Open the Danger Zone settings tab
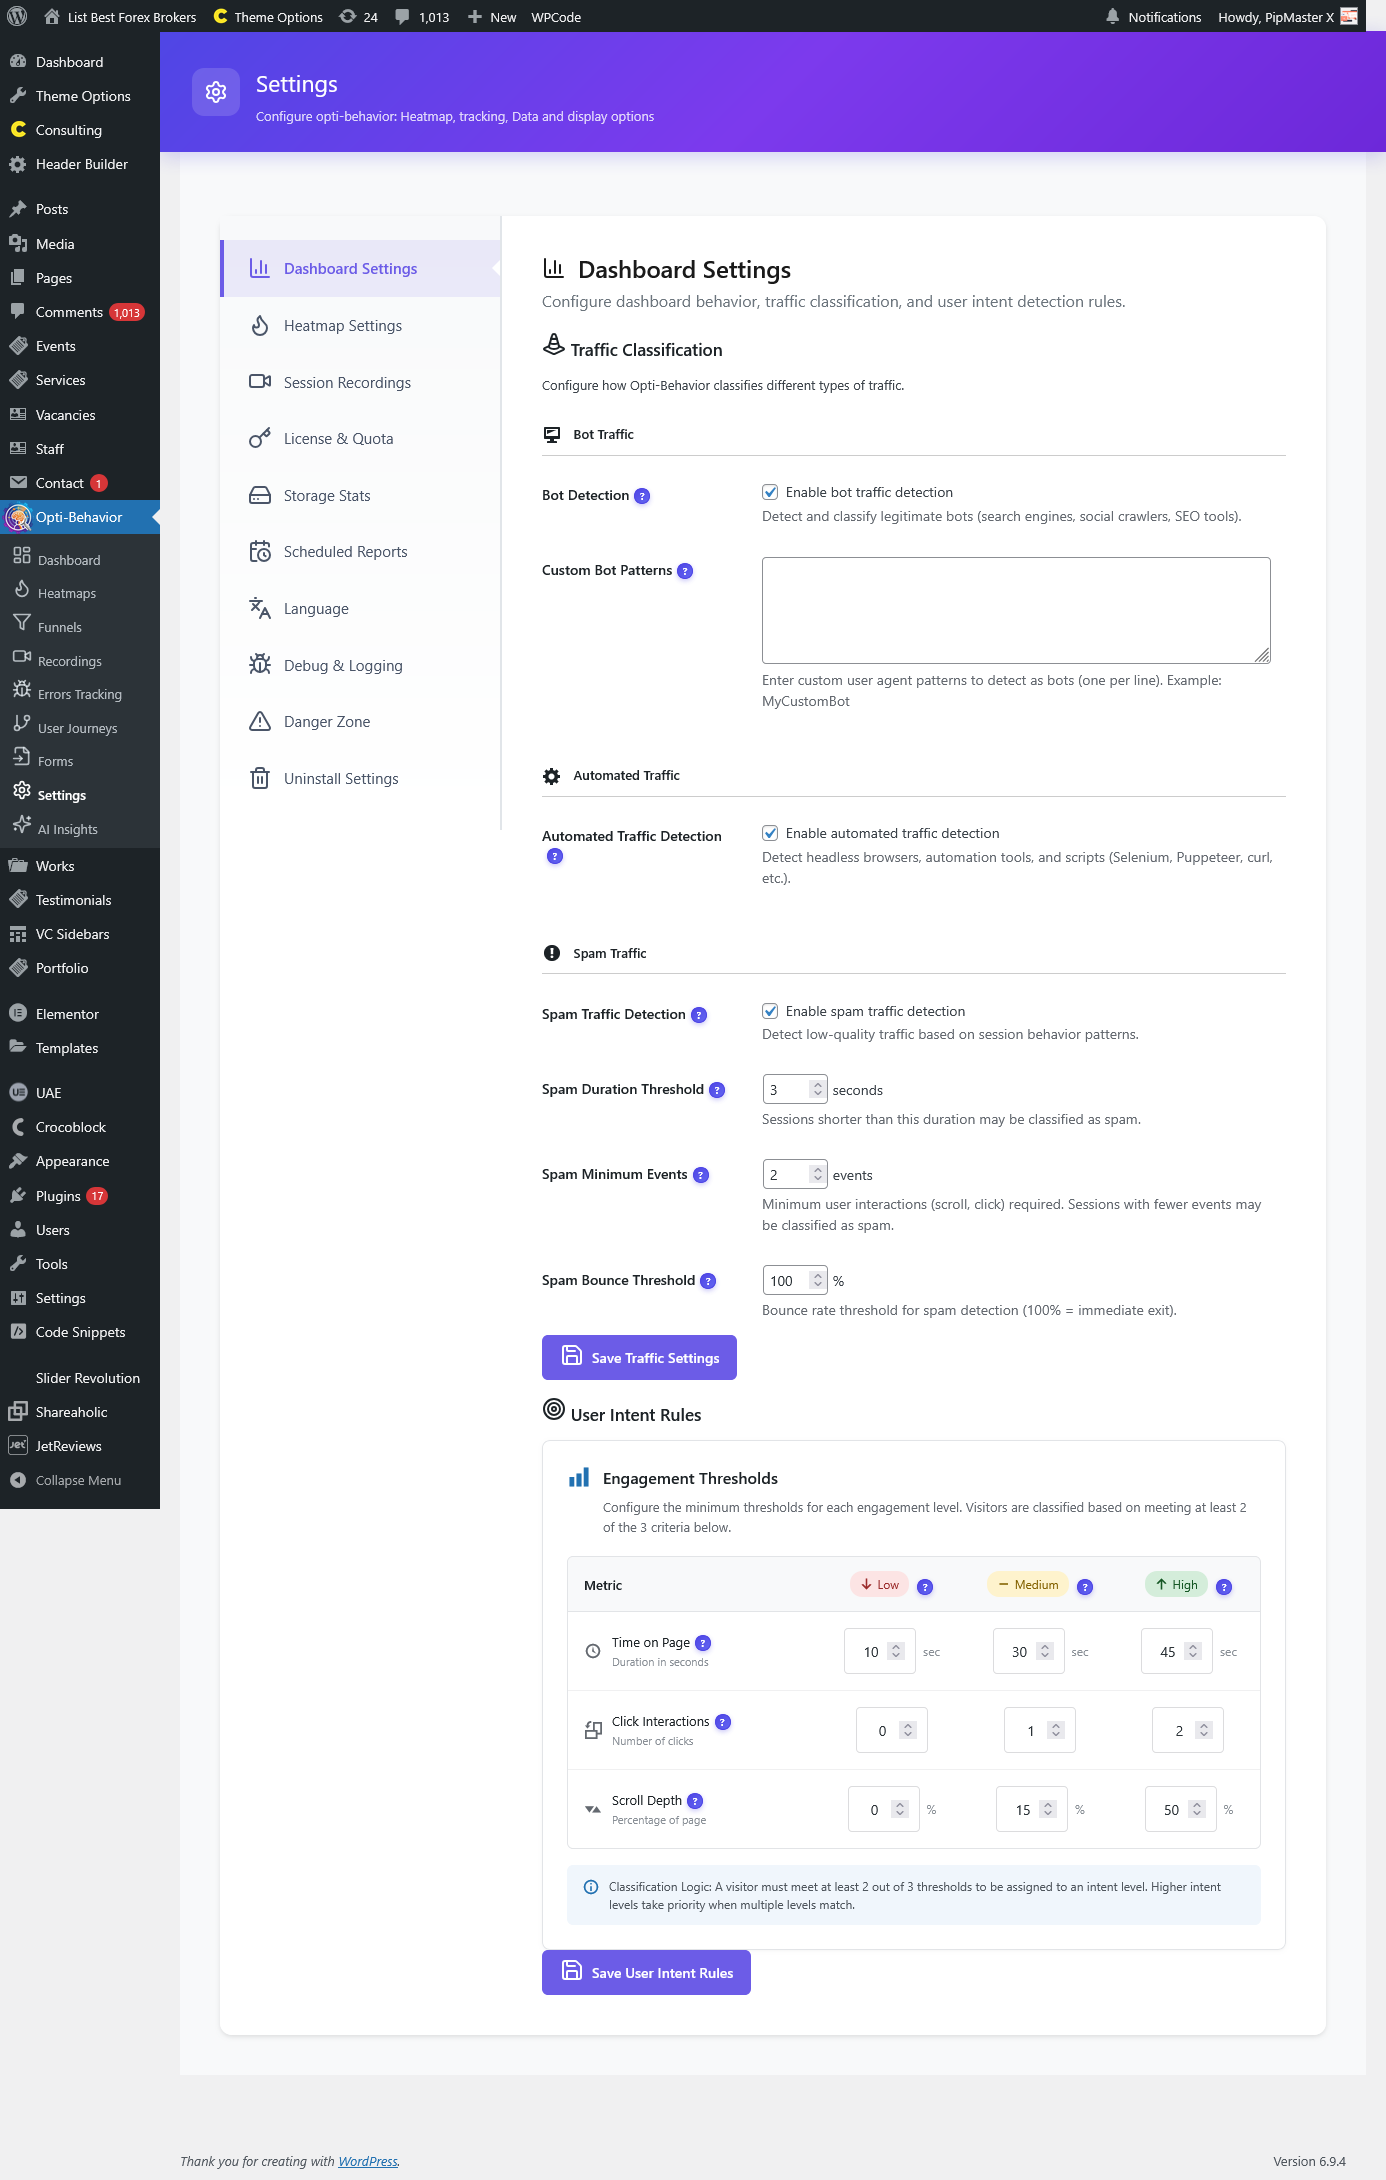Screen dimensions: 1386x2180 pos(326,722)
